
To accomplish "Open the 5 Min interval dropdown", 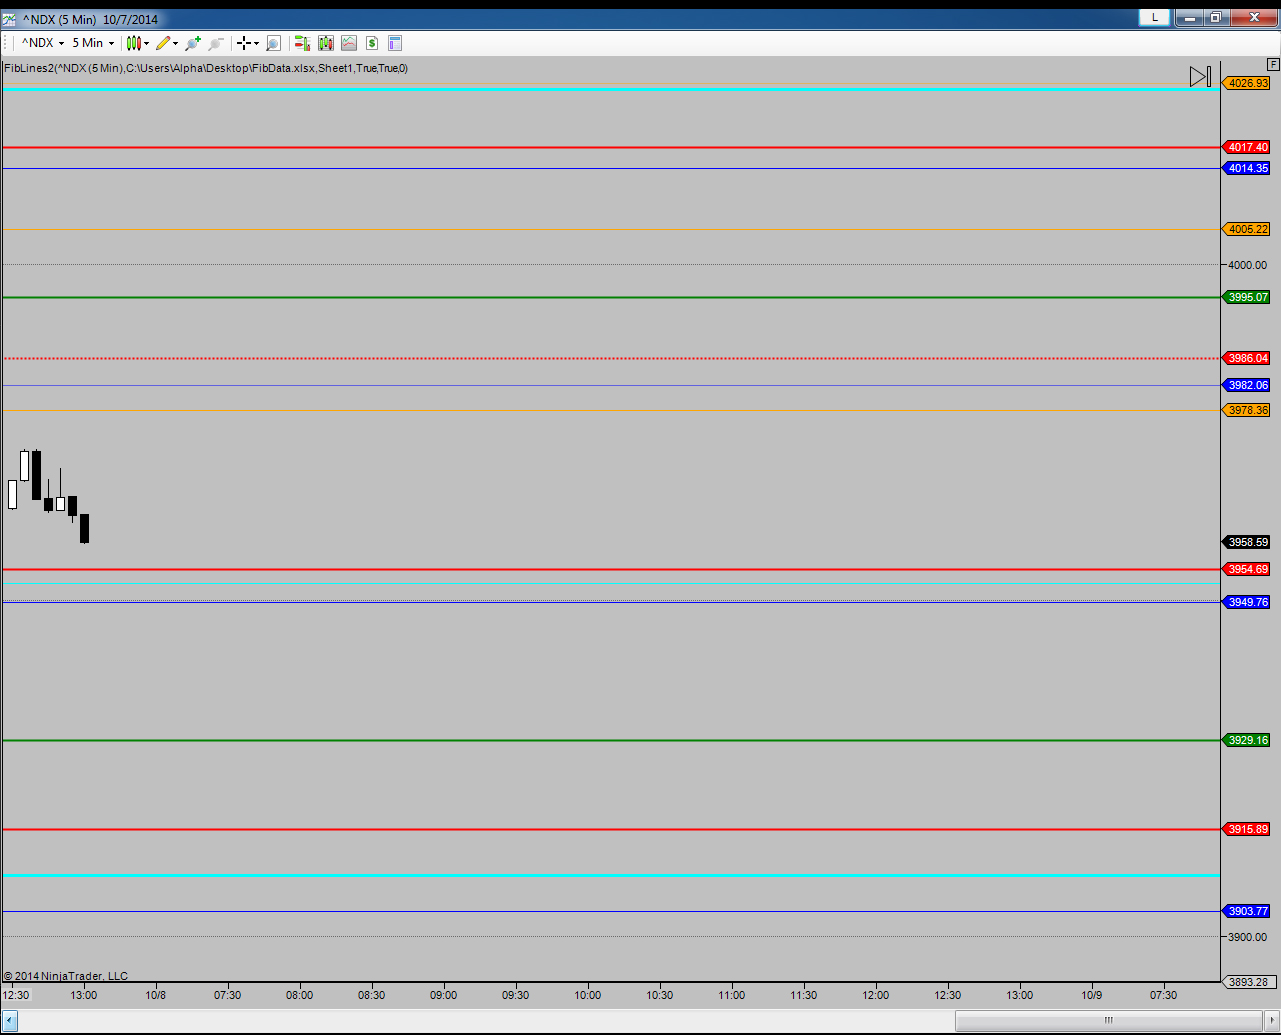I will click(x=93, y=43).
